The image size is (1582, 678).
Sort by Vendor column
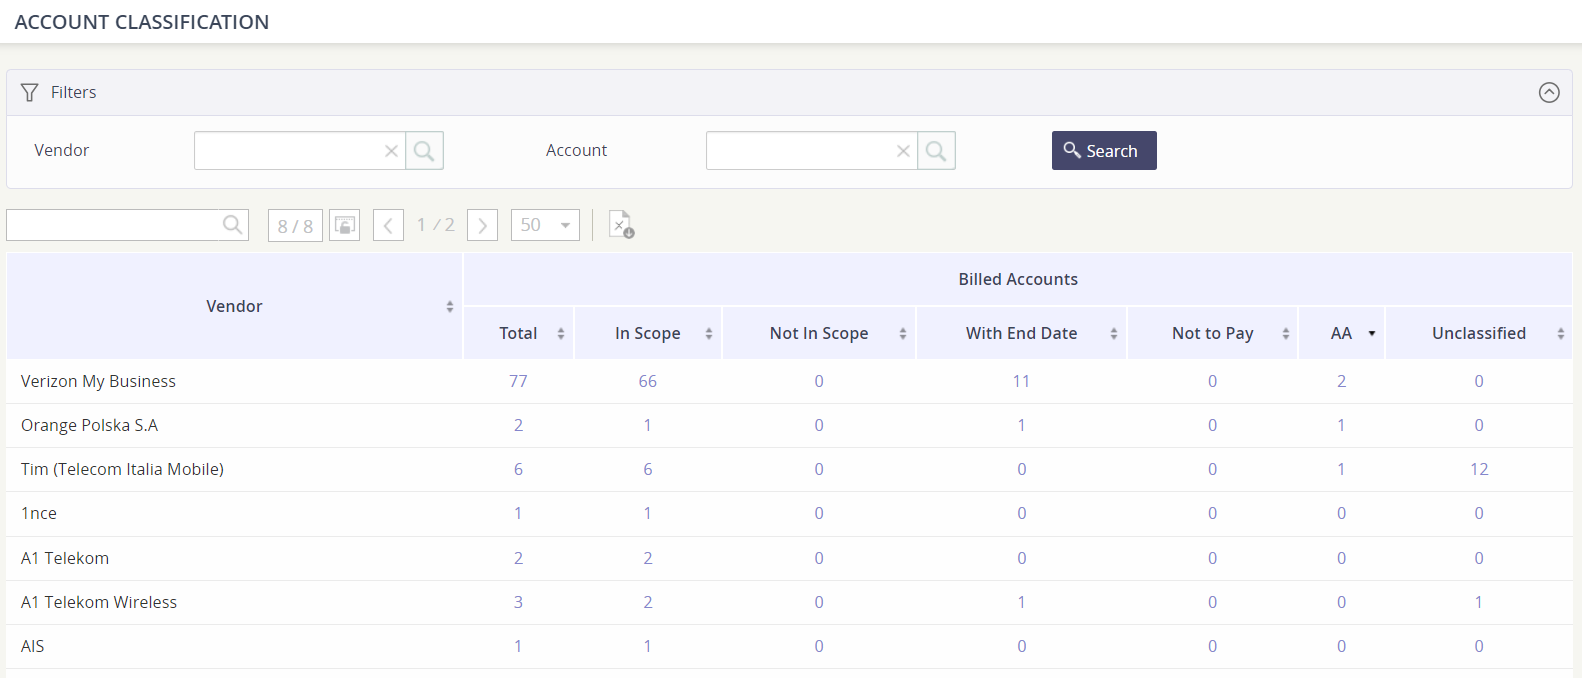450,307
